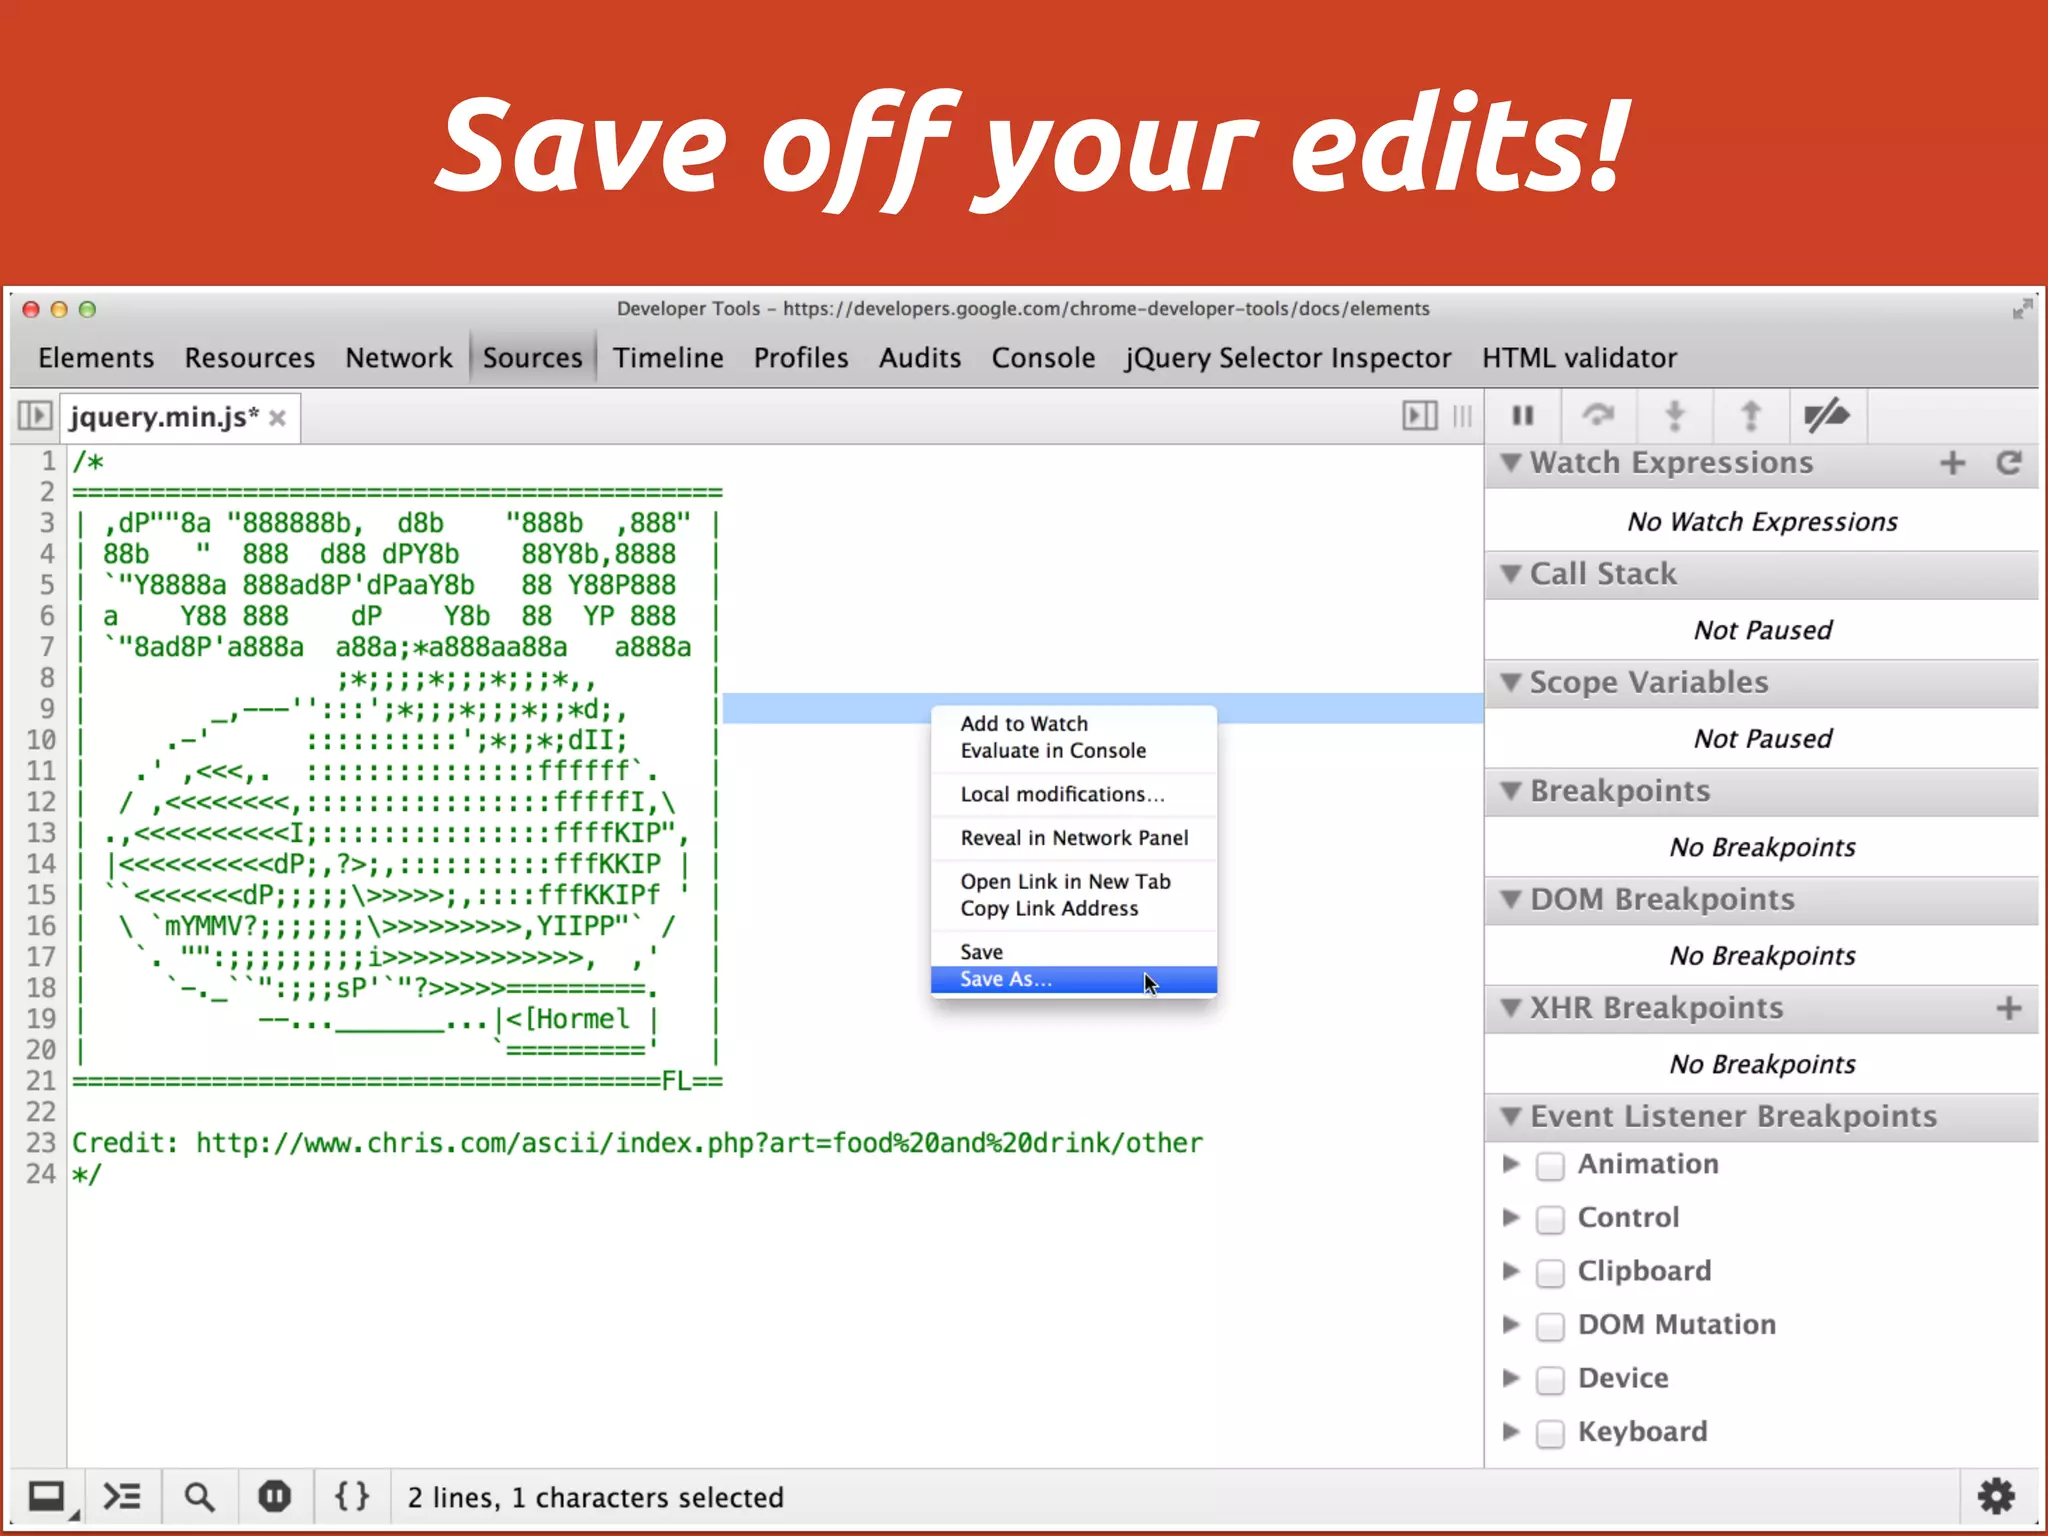Click the Credit URL on line 23

pos(699,1143)
